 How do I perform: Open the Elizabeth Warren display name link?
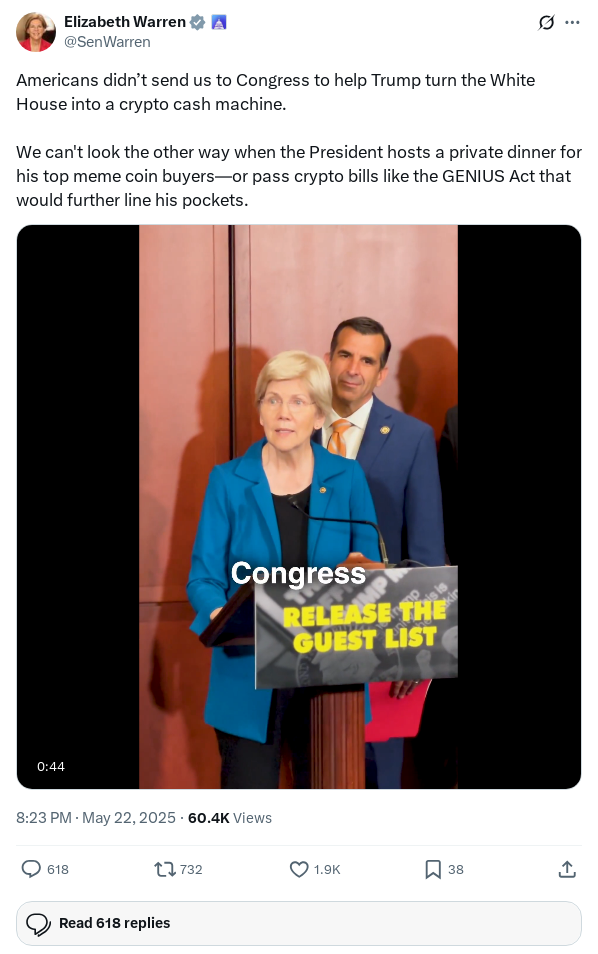[x=125, y=22]
